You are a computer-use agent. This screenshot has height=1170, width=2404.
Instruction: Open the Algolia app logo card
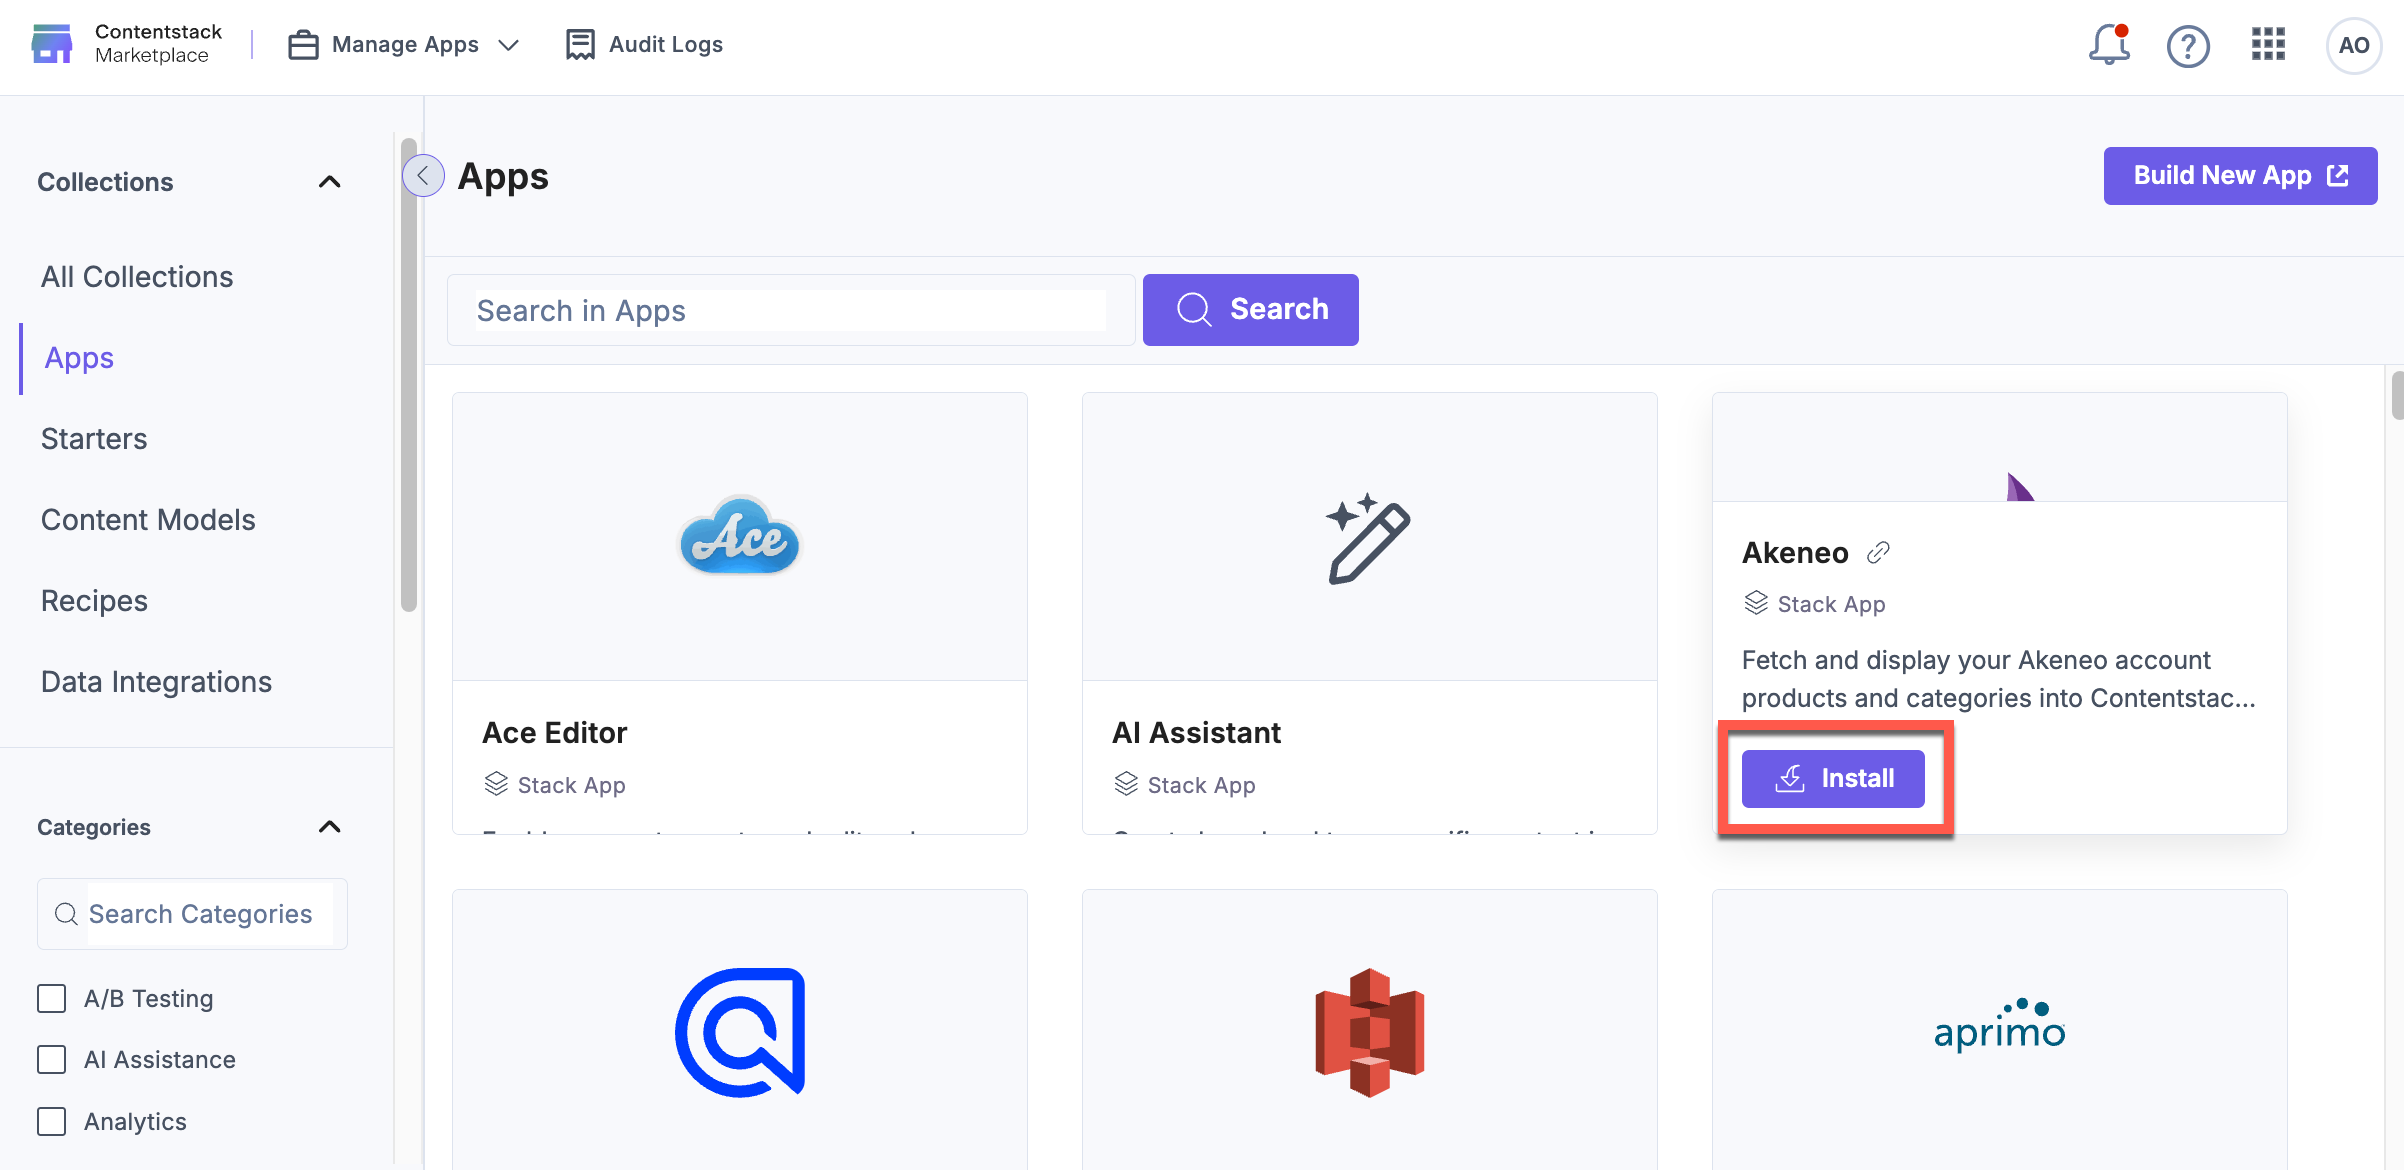[x=740, y=1031]
